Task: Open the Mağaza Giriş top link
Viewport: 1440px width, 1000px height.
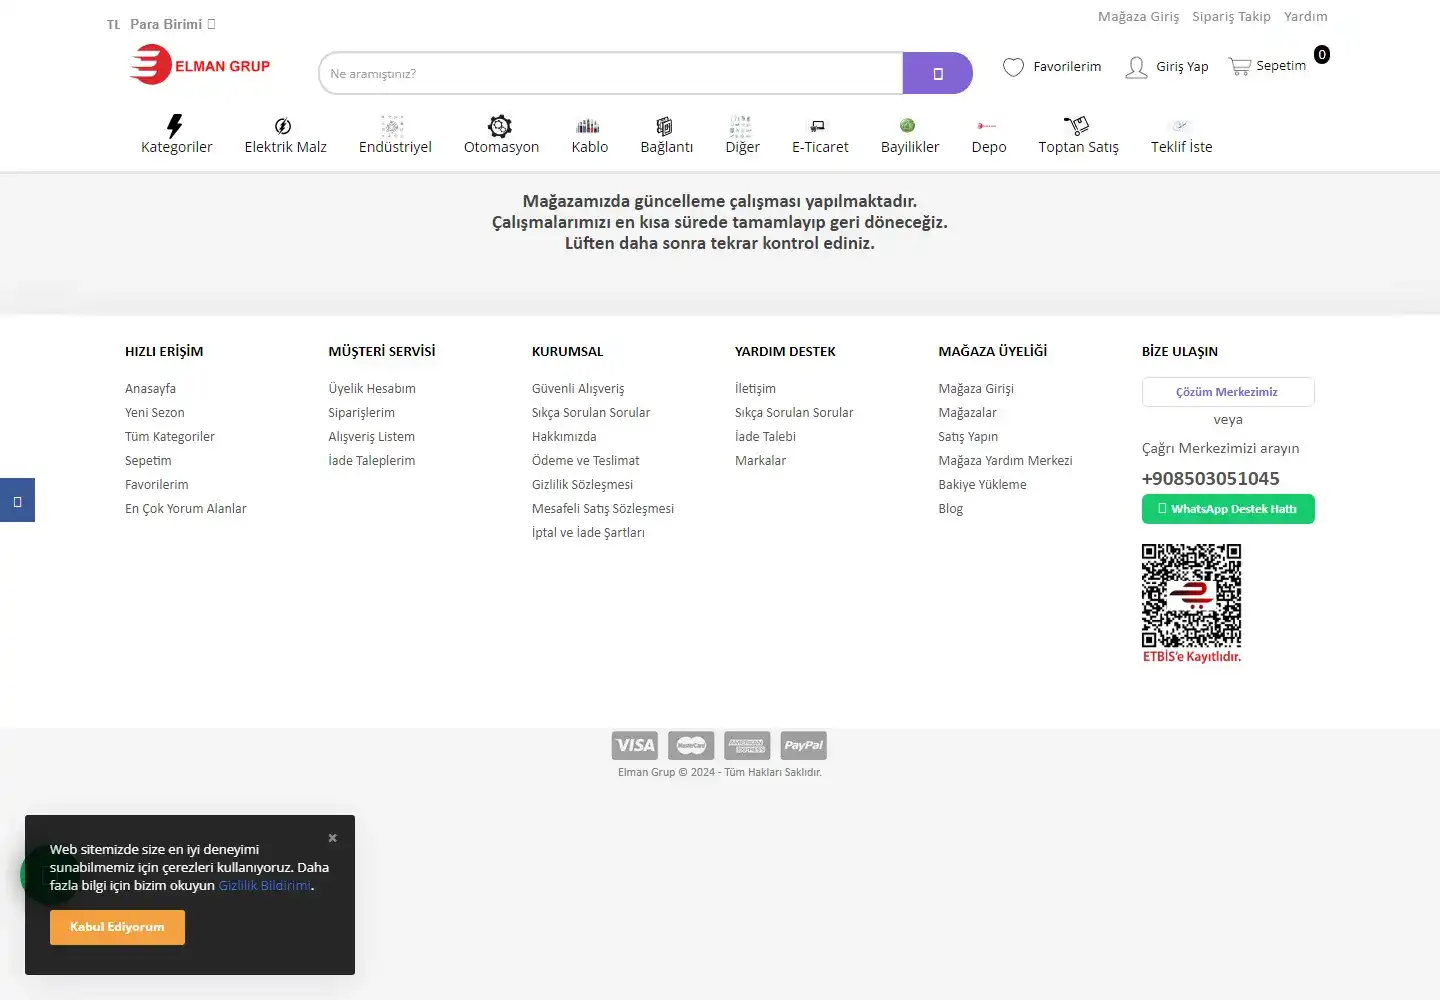Action: tap(1138, 16)
